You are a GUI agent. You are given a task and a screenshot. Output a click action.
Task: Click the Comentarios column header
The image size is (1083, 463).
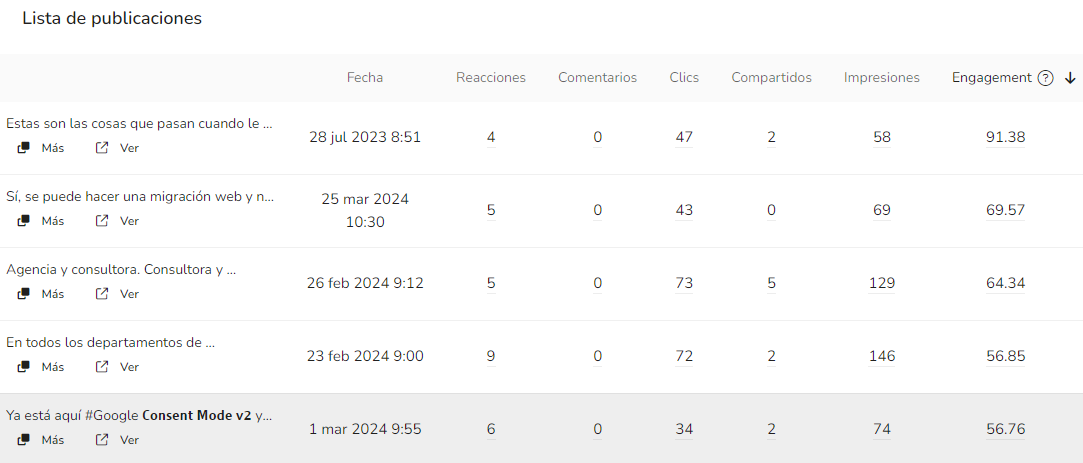click(597, 78)
